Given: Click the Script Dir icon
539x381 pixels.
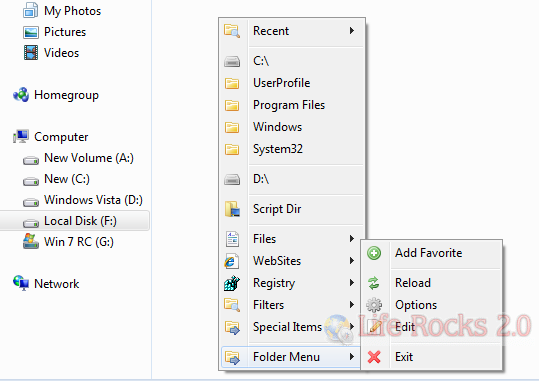Looking at the screenshot, I should point(232,209).
